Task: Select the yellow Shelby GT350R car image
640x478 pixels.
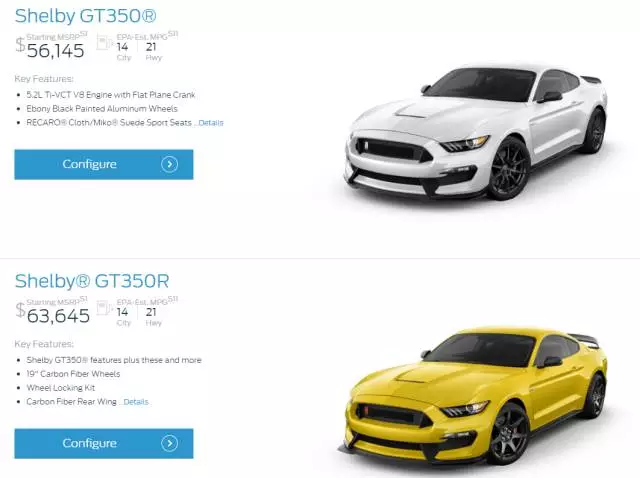Action: click(x=473, y=396)
